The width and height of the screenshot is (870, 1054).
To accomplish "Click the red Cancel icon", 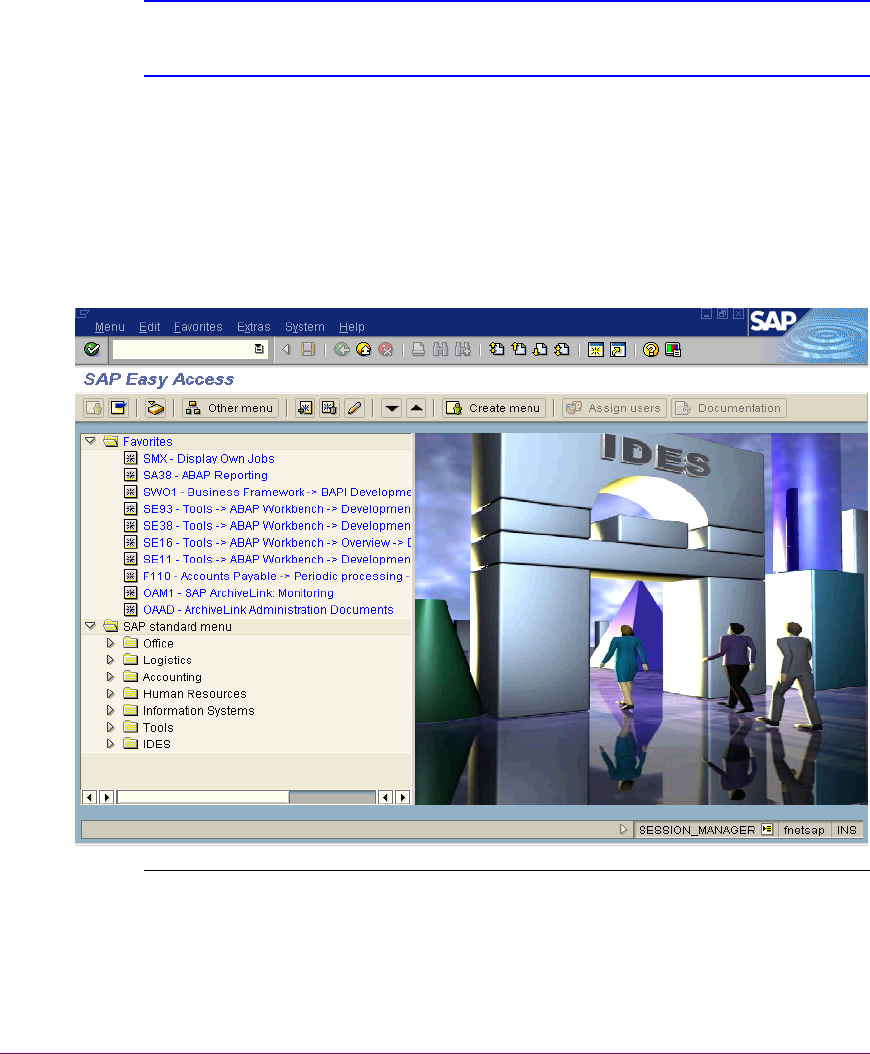I will pos(386,350).
